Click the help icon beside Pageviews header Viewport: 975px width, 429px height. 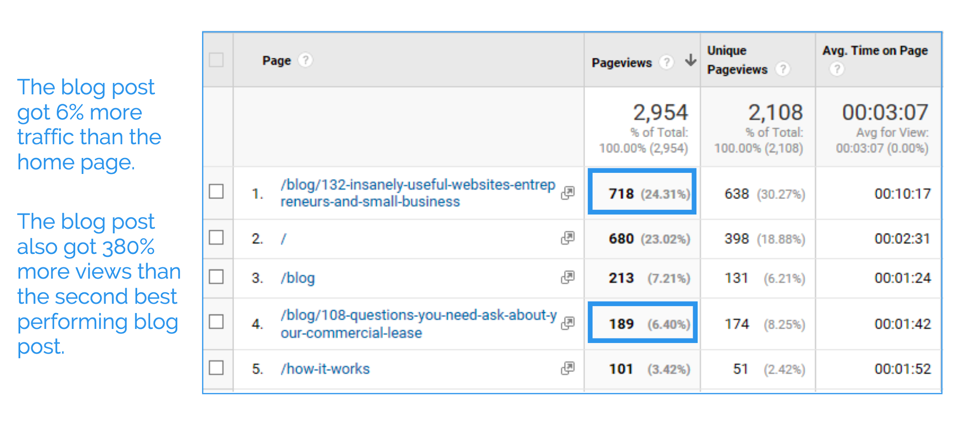[667, 62]
